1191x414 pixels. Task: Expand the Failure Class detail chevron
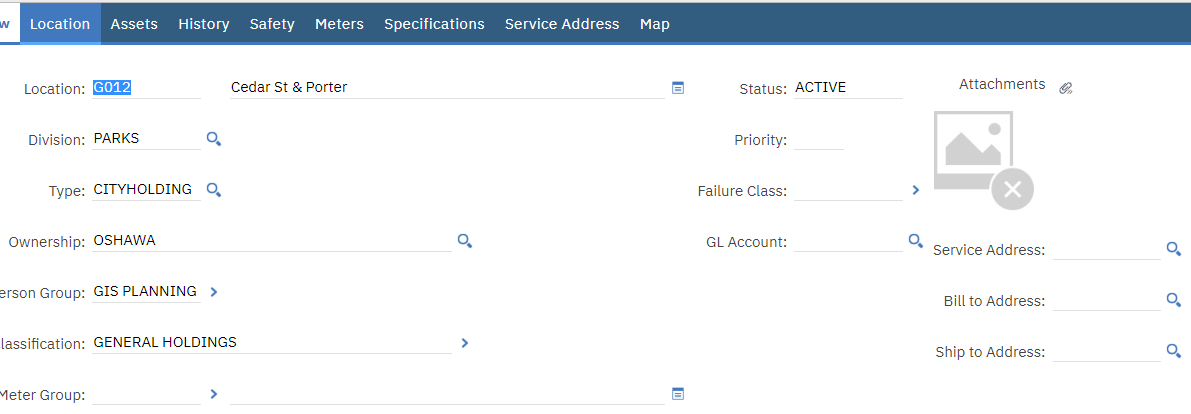pos(915,190)
